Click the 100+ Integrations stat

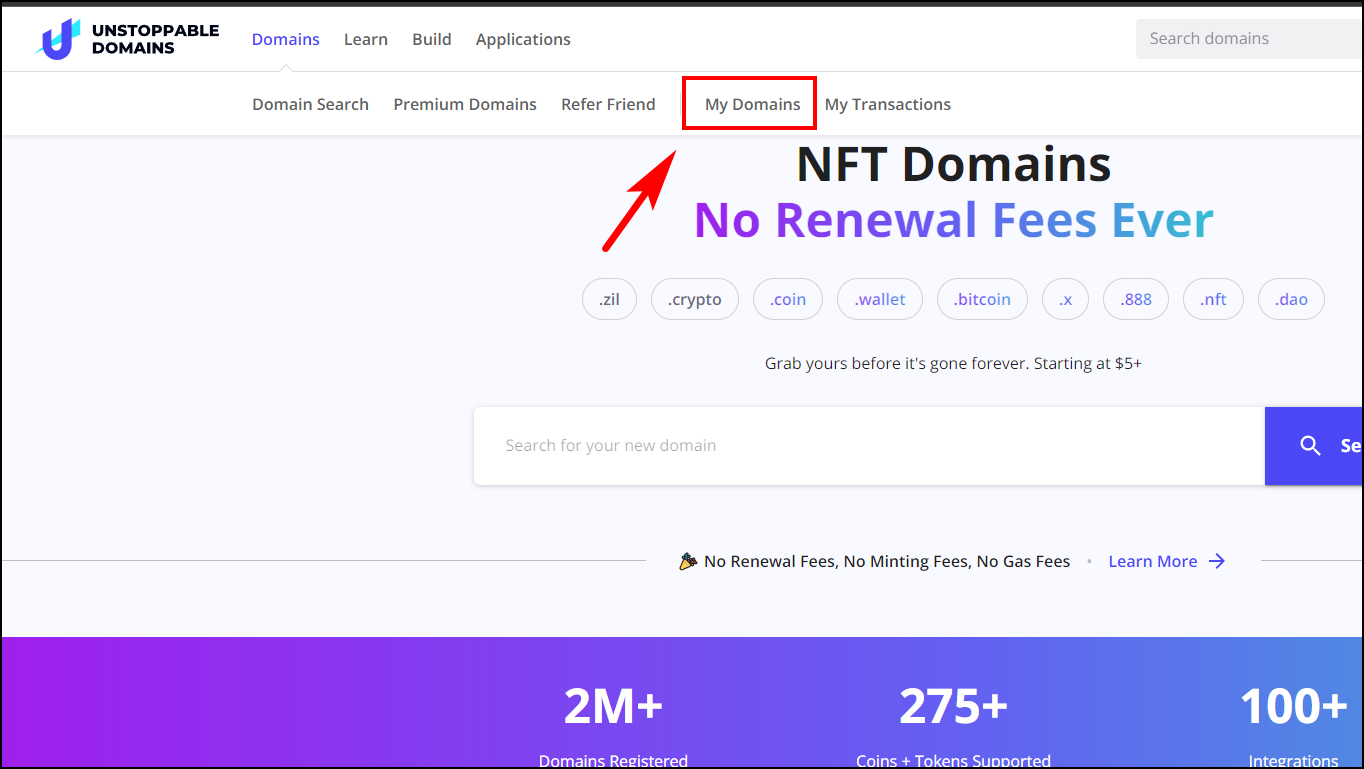pyautogui.click(x=1294, y=728)
